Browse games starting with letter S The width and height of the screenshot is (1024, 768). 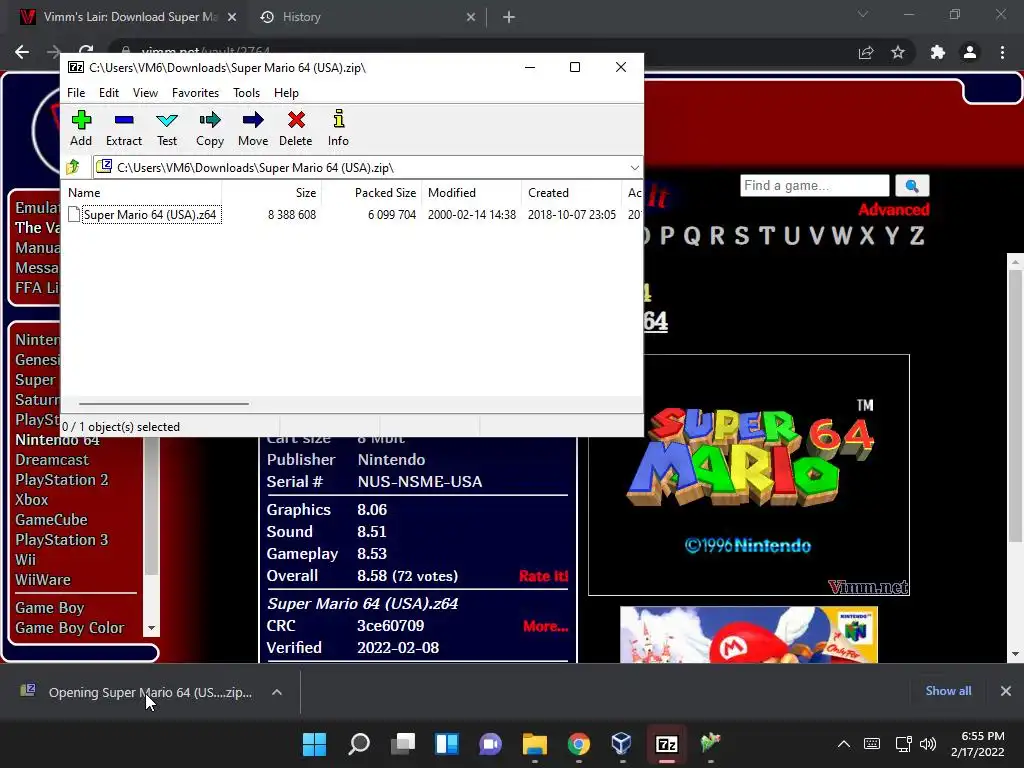(741, 235)
